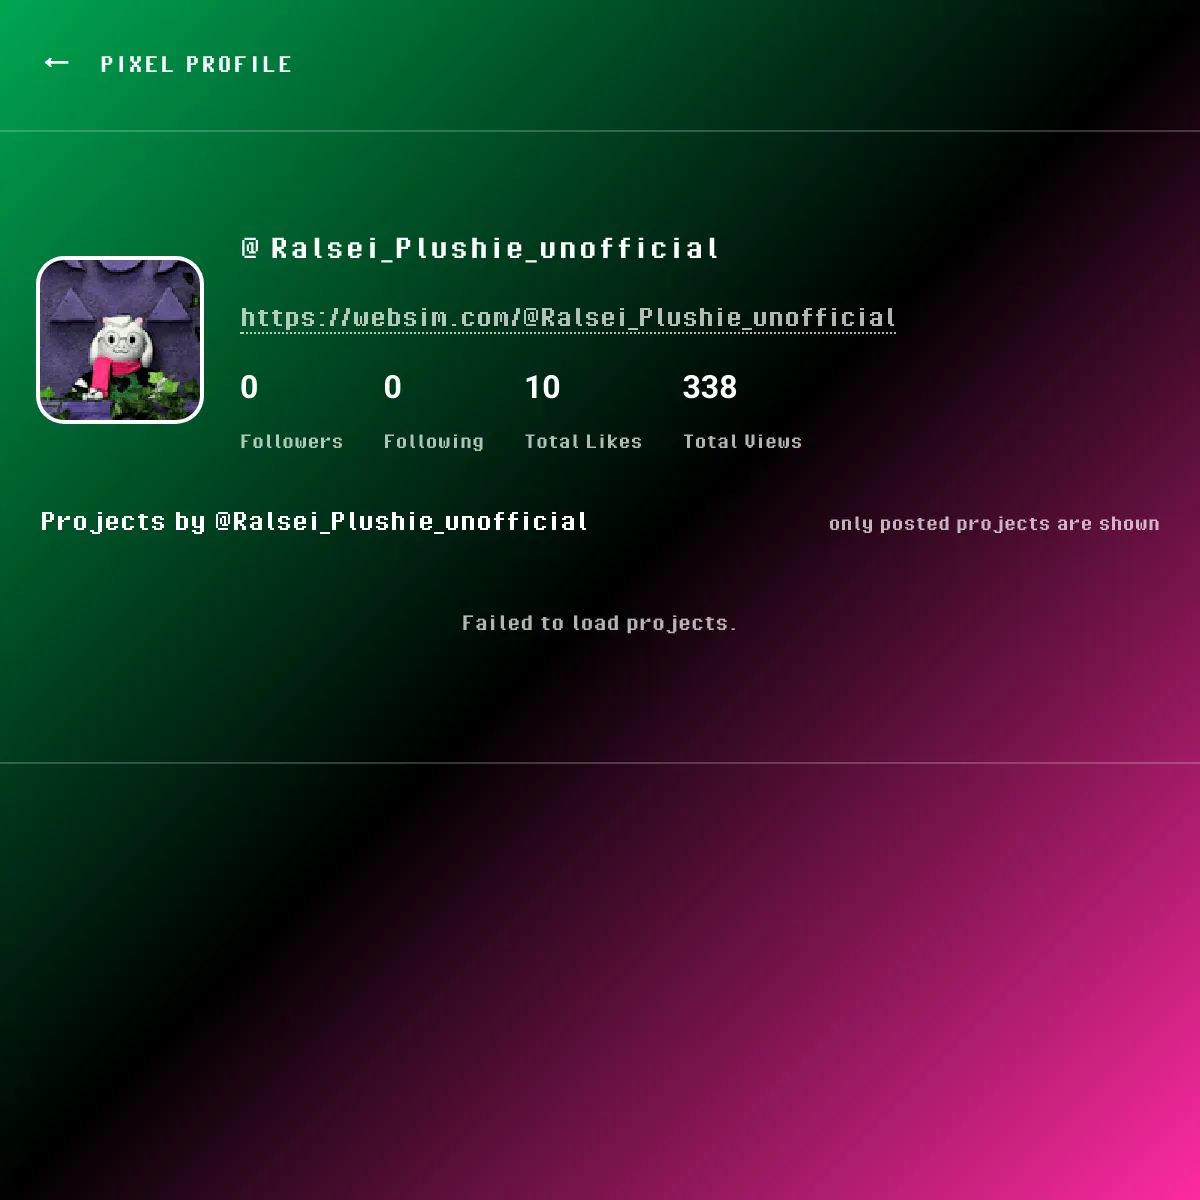Click the @ symbol before the username
The height and width of the screenshot is (1200, 1200).
(250, 247)
